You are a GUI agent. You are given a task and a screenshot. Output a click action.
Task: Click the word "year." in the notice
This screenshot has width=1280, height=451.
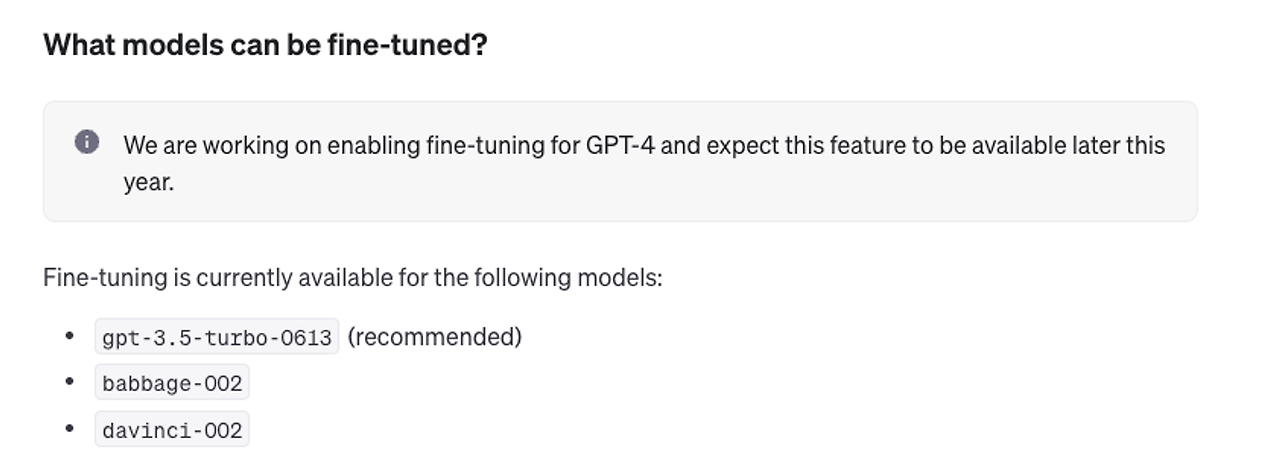click(x=149, y=184)
